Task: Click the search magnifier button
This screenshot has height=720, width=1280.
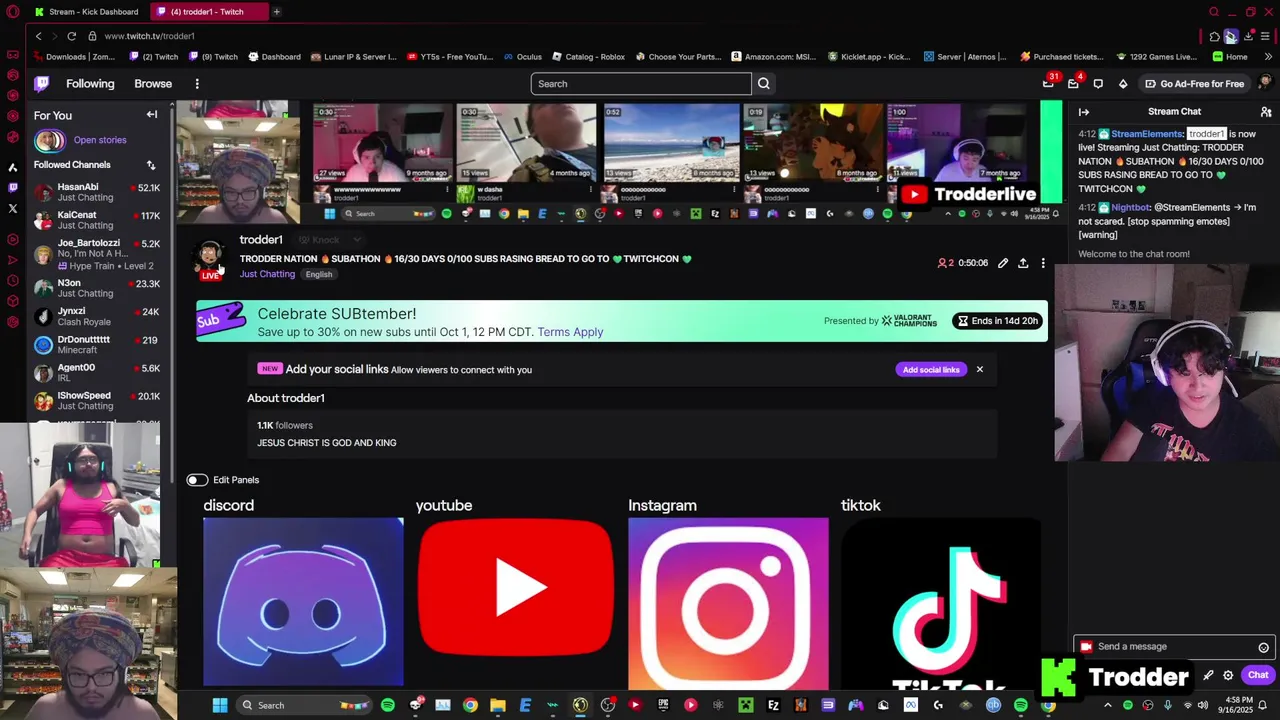Action: (764, 84)
